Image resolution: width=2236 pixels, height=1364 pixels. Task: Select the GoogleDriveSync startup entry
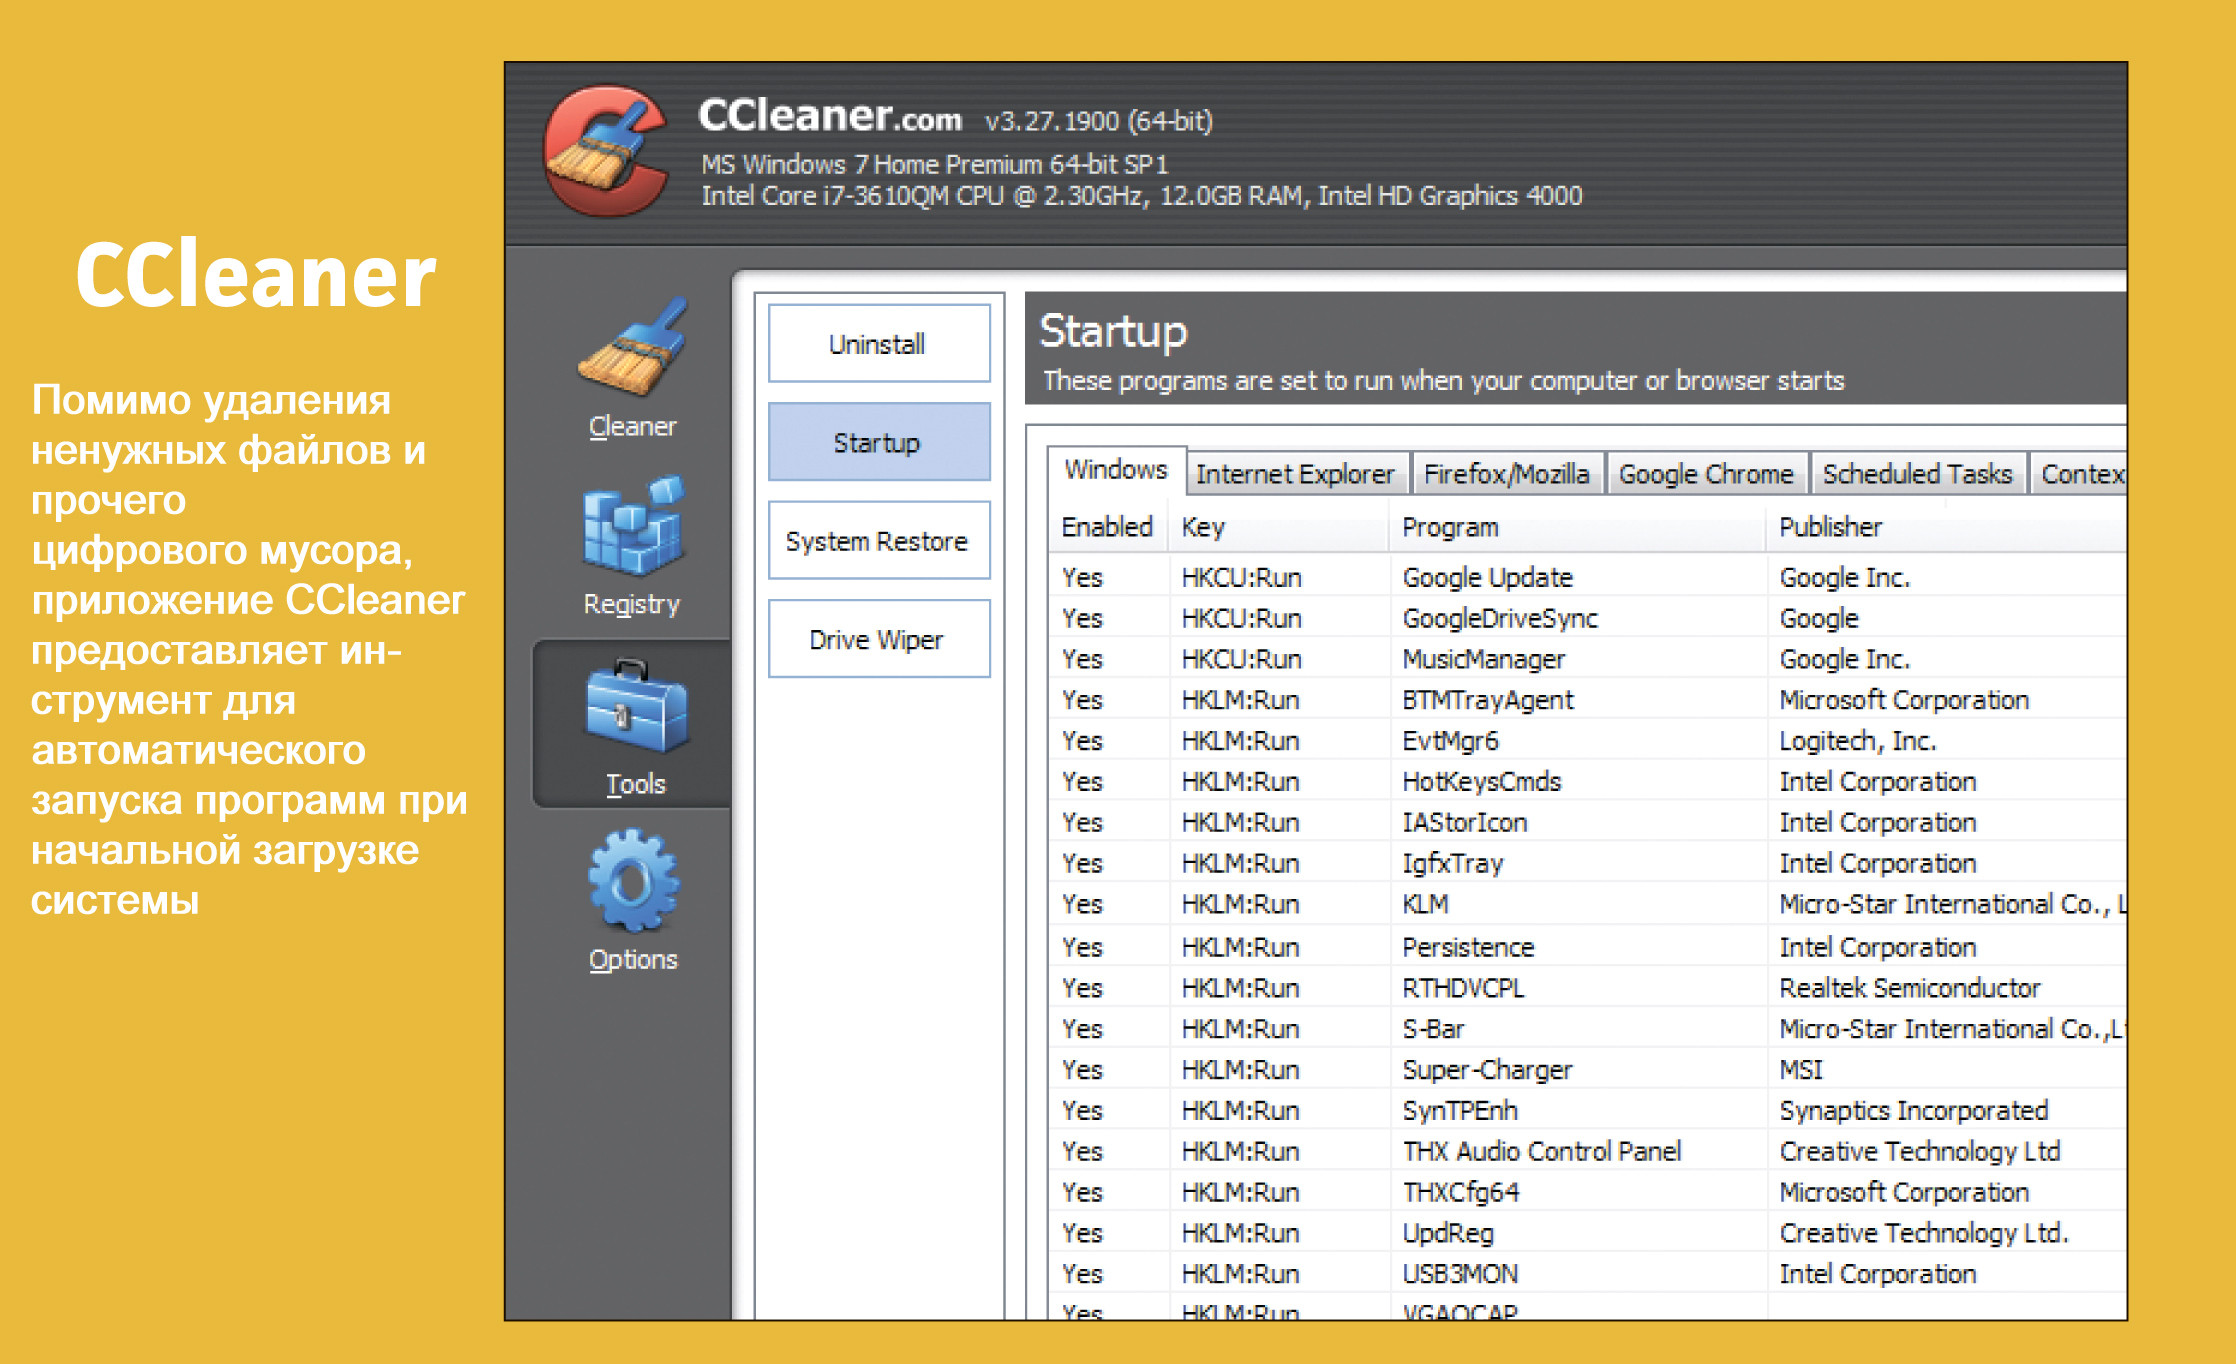1500,619
